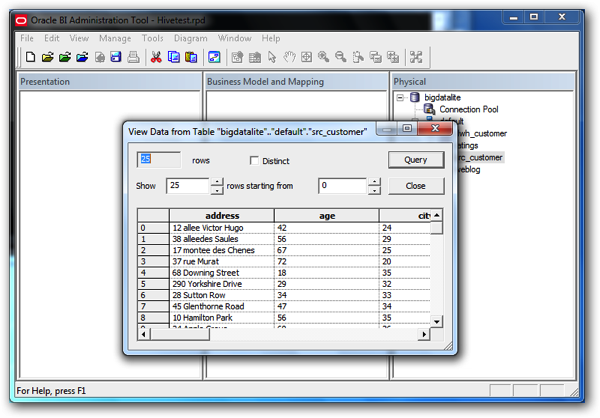Click the Paste clipboard icon
600x418 pixels.
click(x=191, y=57)
